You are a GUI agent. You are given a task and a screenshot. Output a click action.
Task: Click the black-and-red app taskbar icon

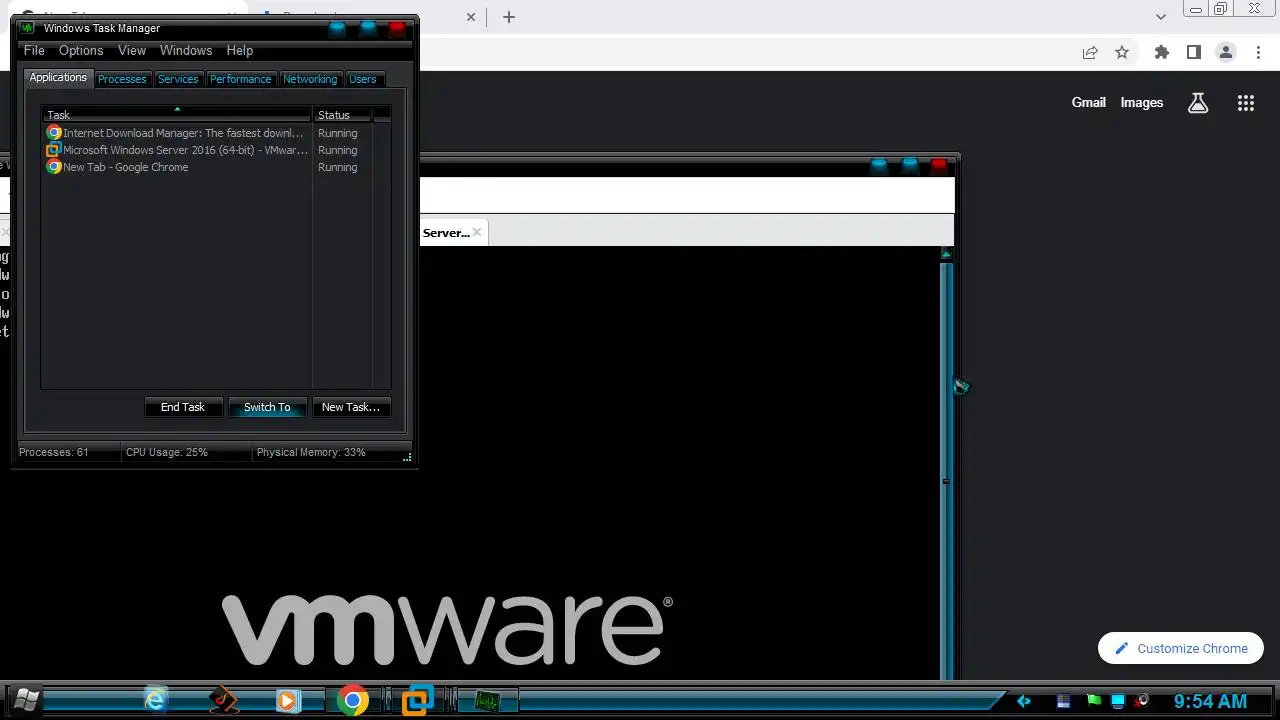(x=223, y=700)
